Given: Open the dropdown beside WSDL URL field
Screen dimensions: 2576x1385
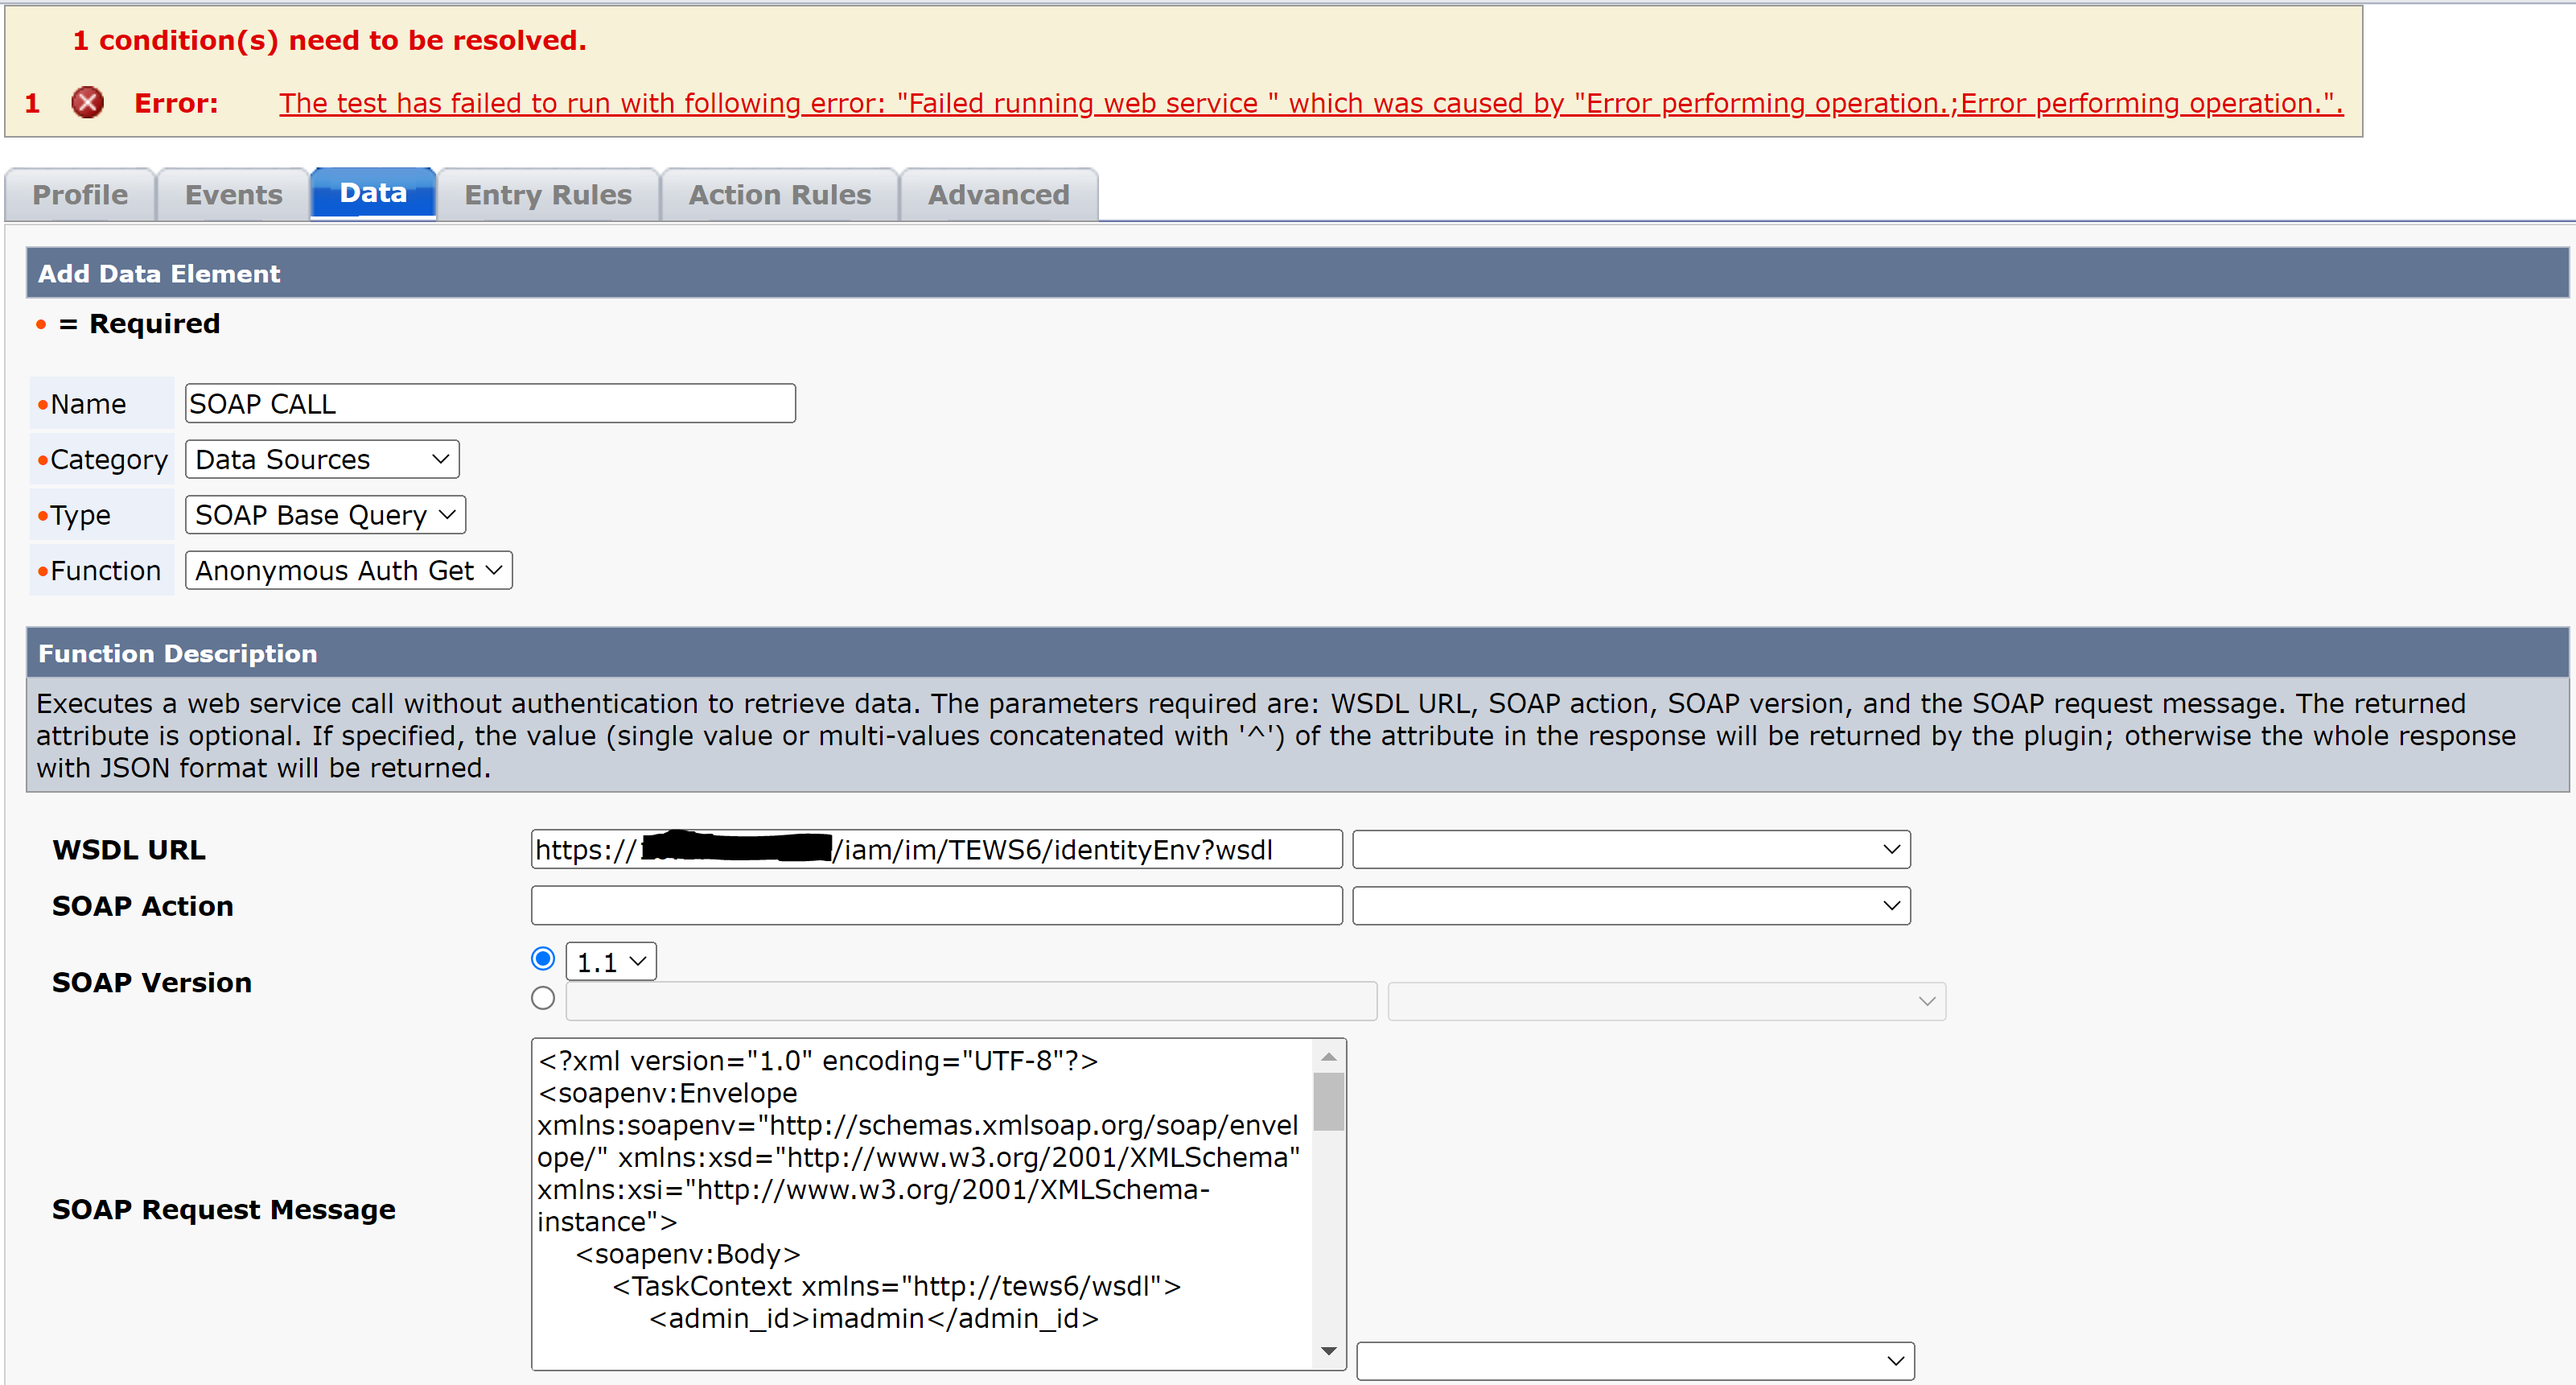Looking at the screenshot, I should coord(1630,849).
